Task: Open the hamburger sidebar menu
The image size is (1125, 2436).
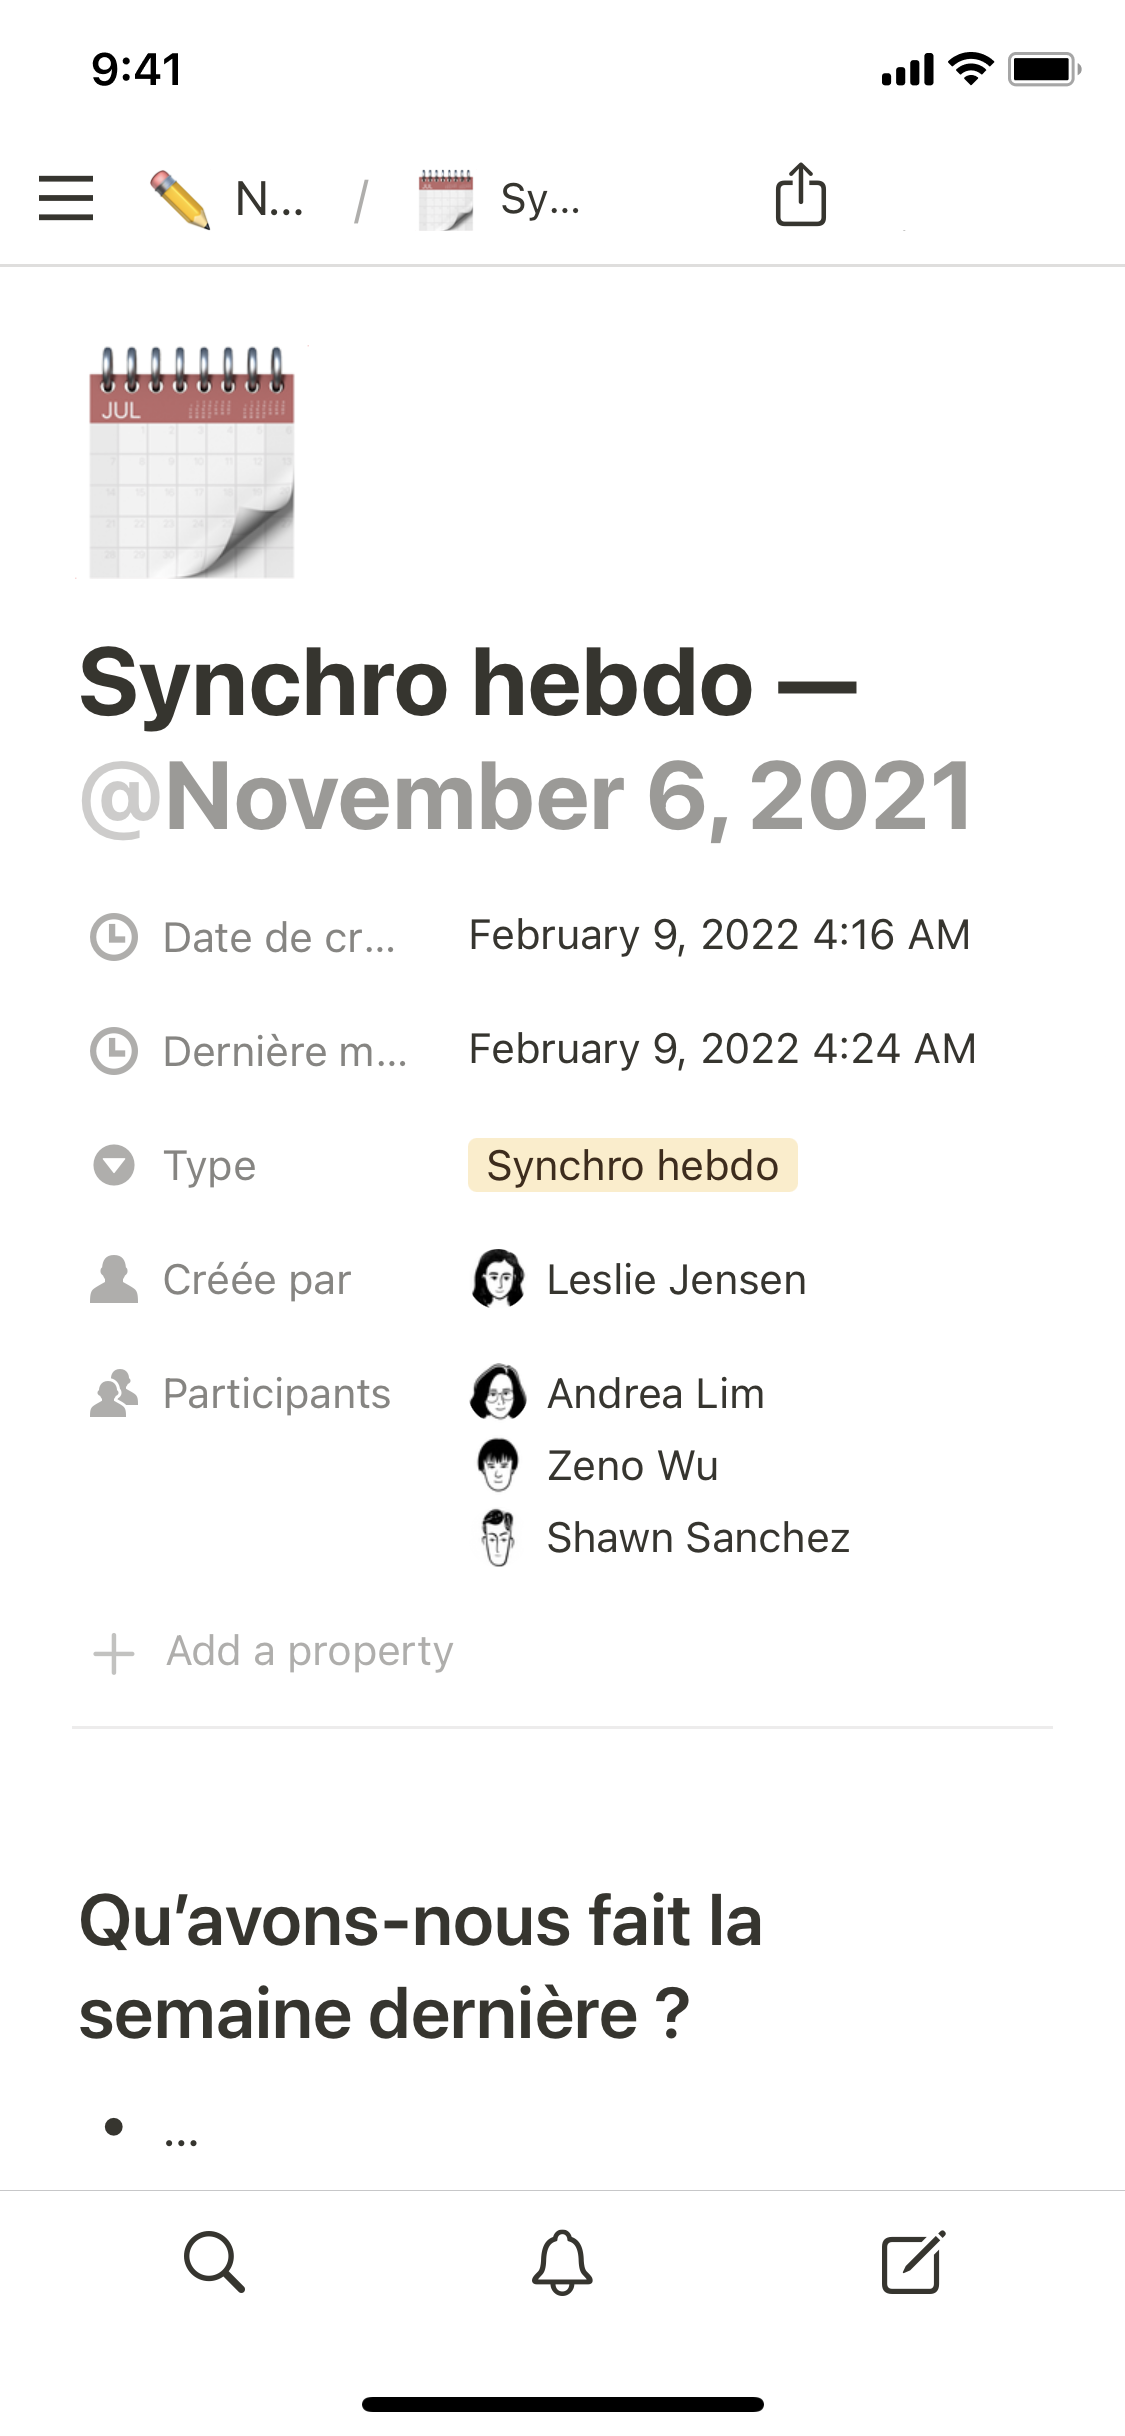Action: pos(66,197)
